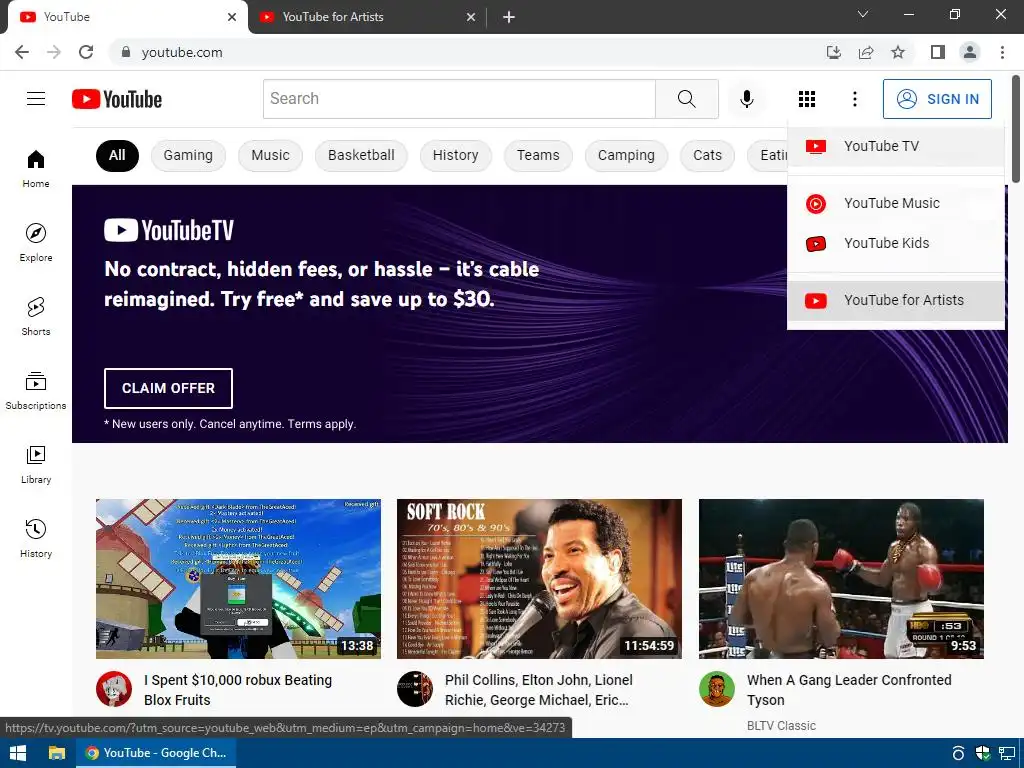Reload the page
This screenshot has height=768, width=1024.
(86, 52)
